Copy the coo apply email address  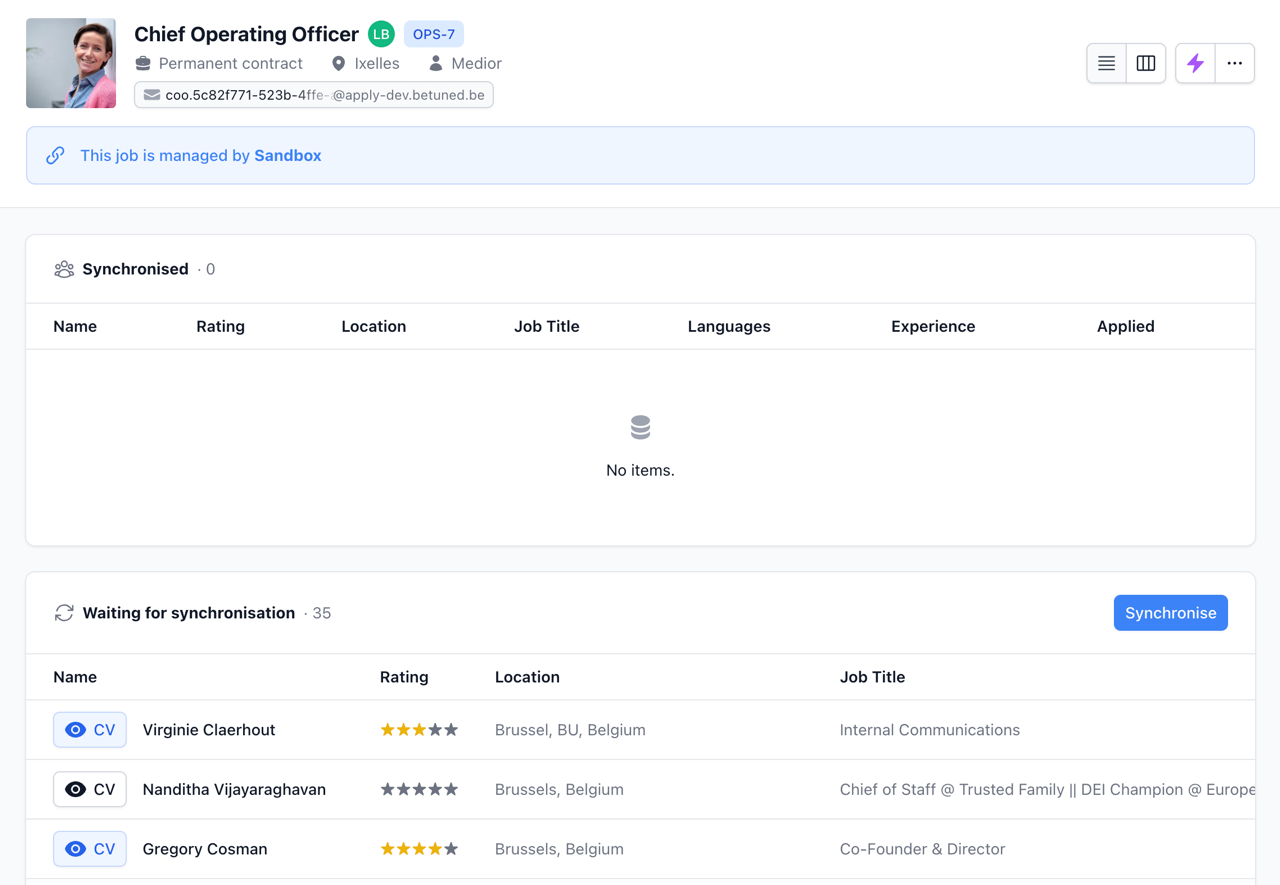coord(314,95)
